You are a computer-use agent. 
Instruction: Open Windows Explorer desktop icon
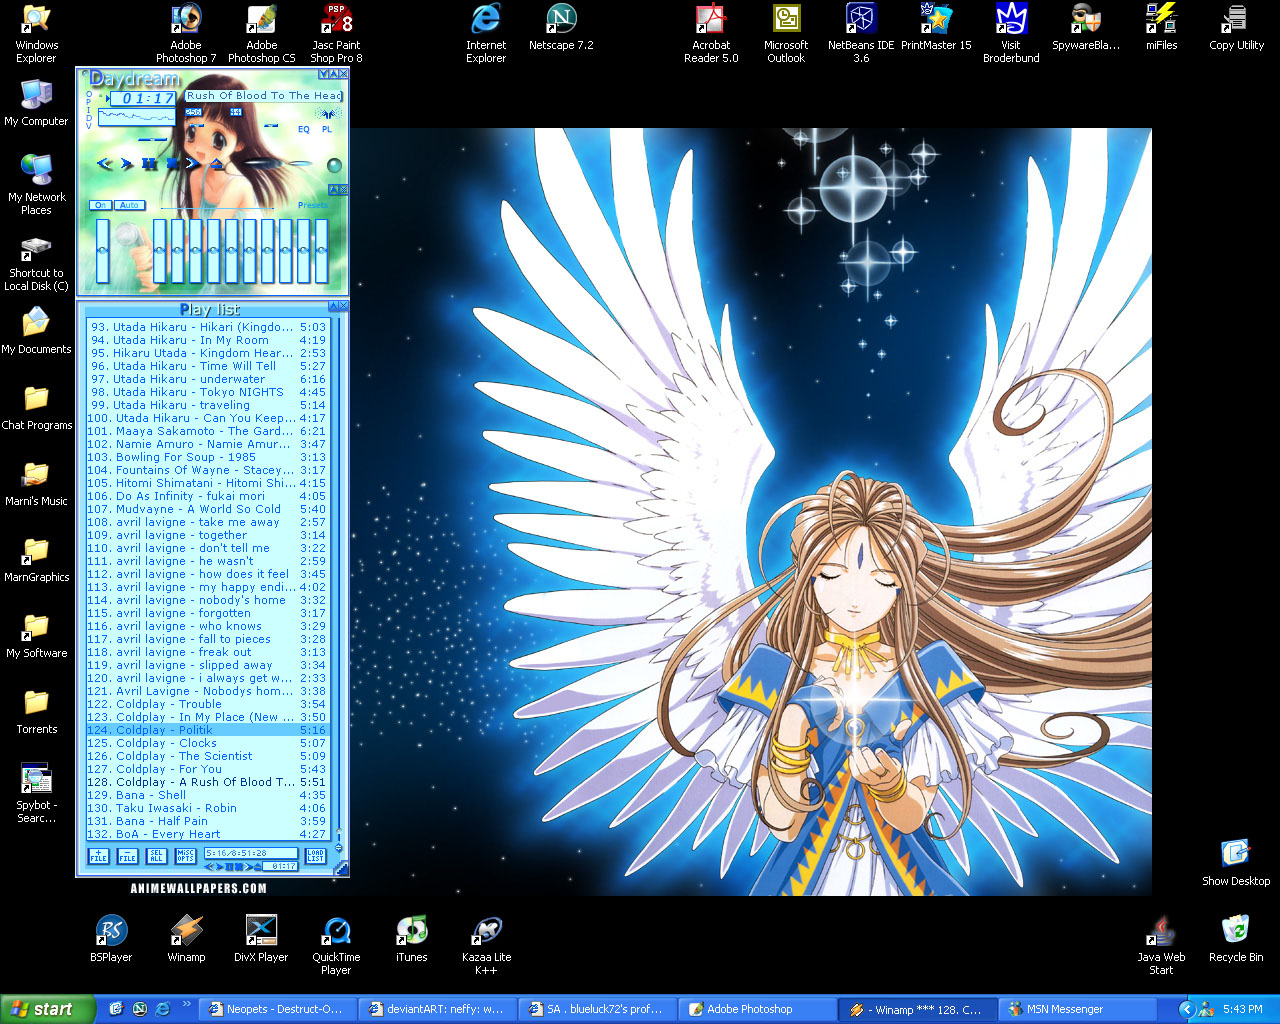point(36,33)
